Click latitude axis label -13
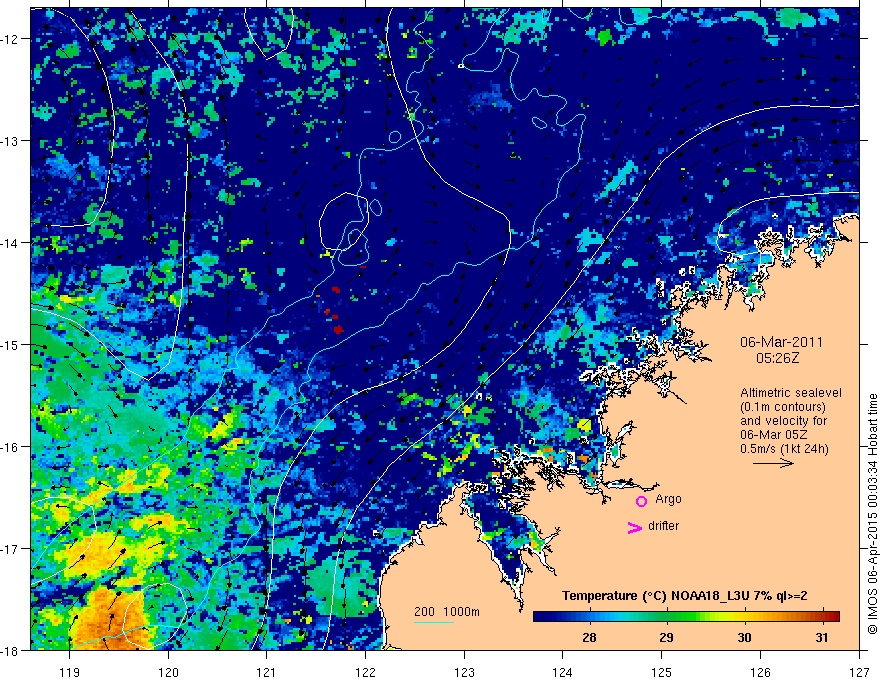 pos(11,141)
